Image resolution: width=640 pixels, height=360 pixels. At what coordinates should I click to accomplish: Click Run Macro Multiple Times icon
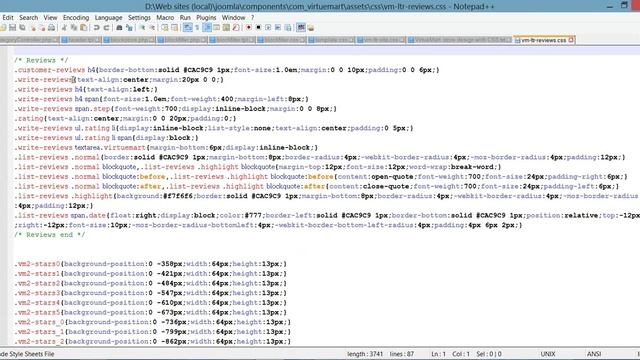(278, 27)
